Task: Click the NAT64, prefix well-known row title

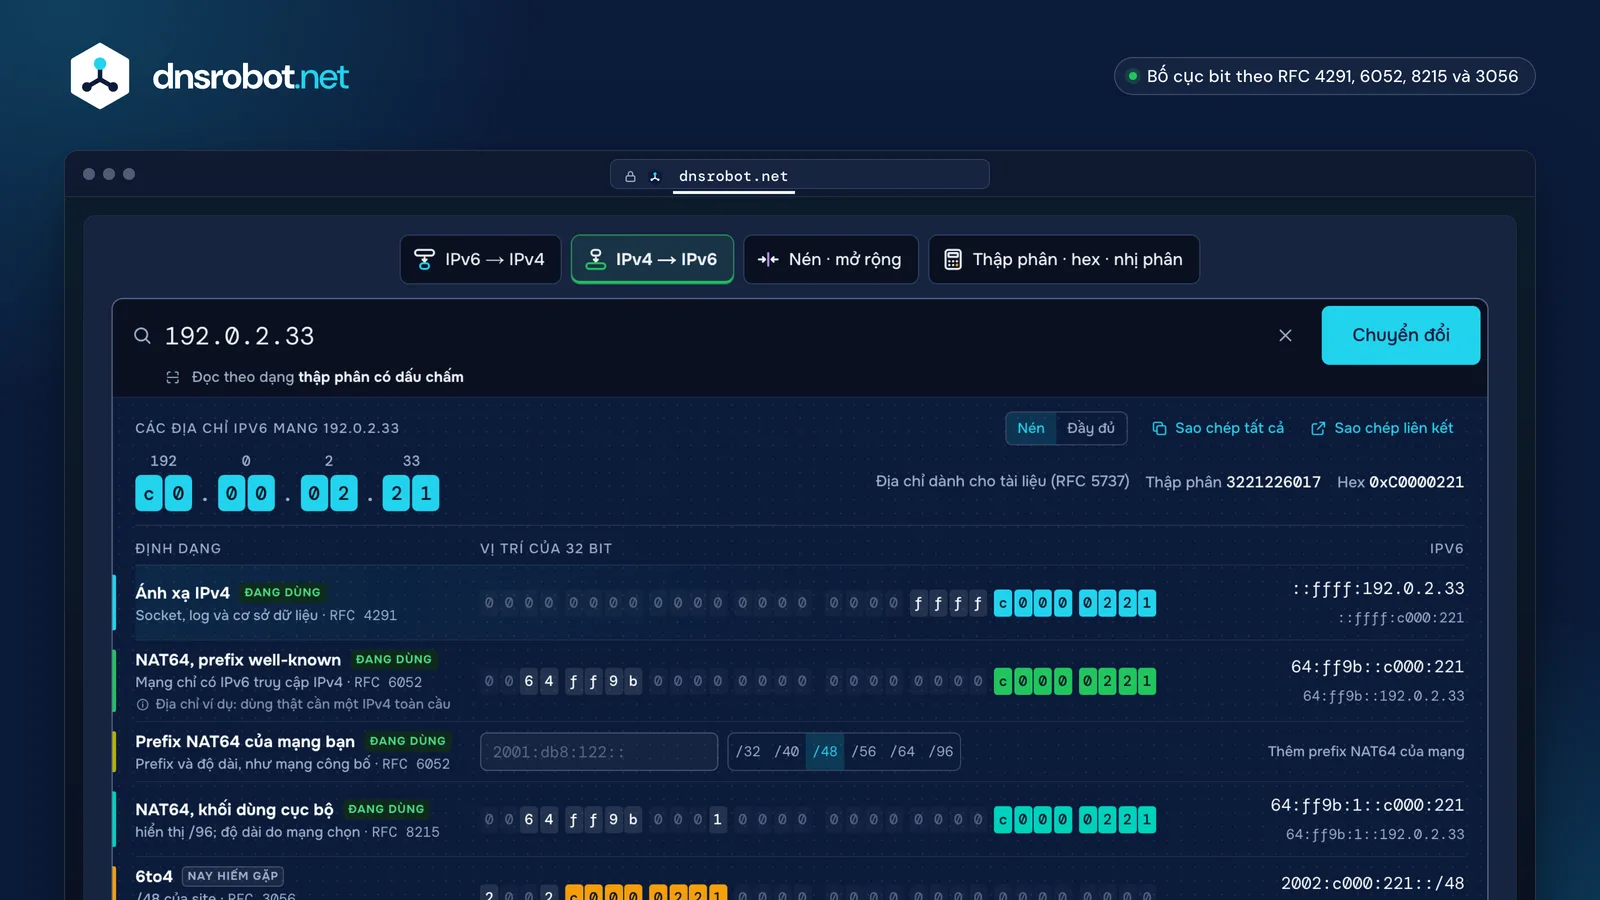Action: [x=238, y=660]
